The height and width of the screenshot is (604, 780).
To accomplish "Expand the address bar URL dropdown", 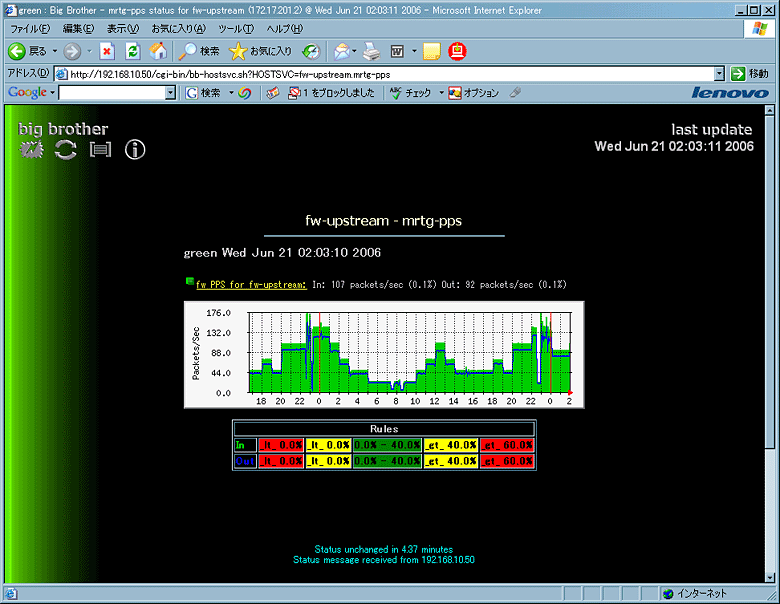I will (x=719, y=73).
